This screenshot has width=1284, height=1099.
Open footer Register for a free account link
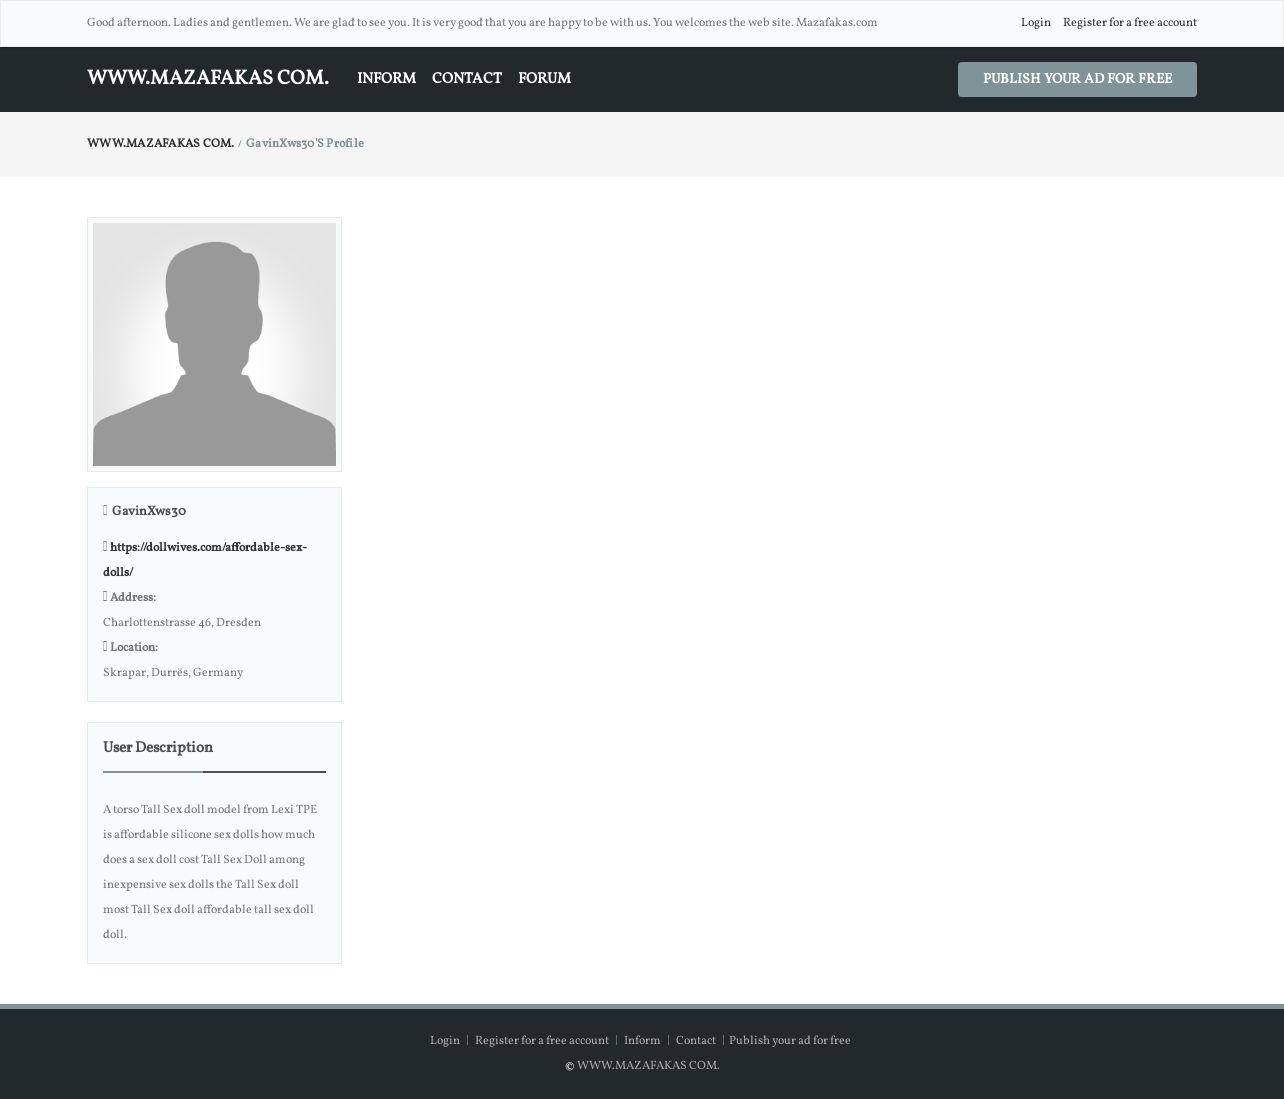point(542,1041)
